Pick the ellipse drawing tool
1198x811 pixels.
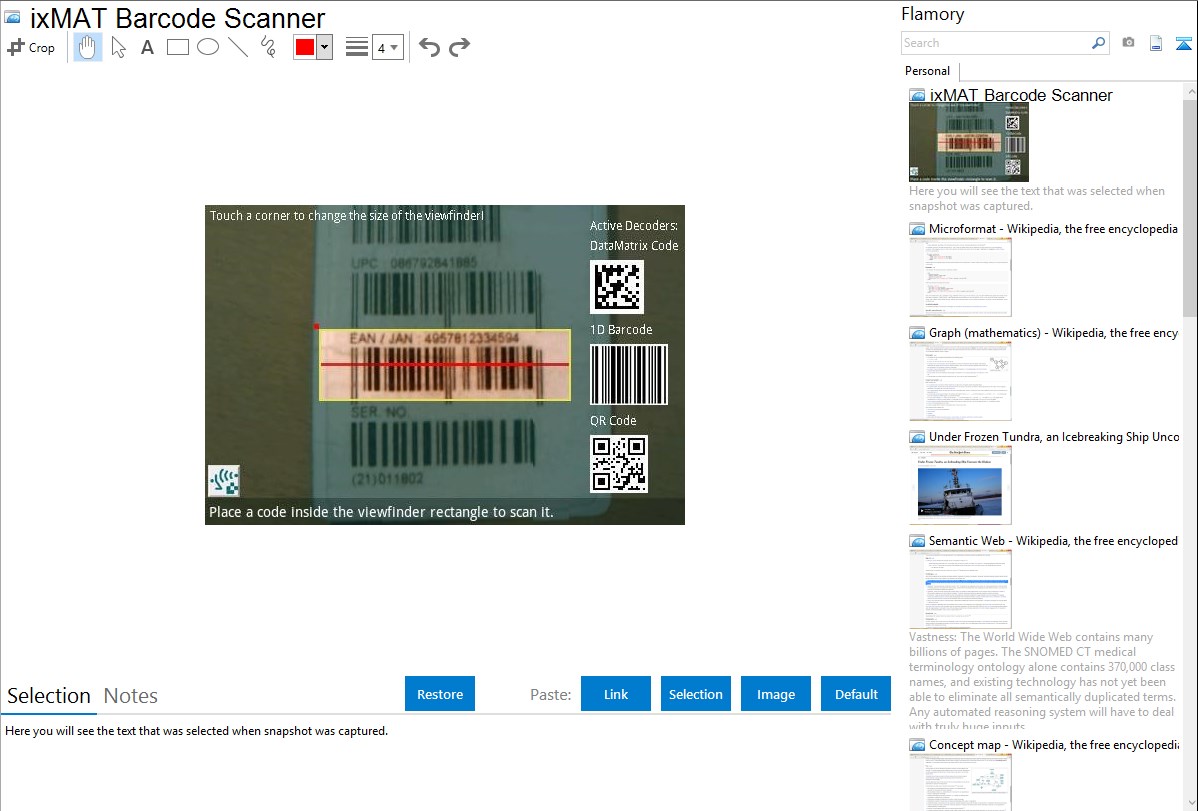click(208, 47)
